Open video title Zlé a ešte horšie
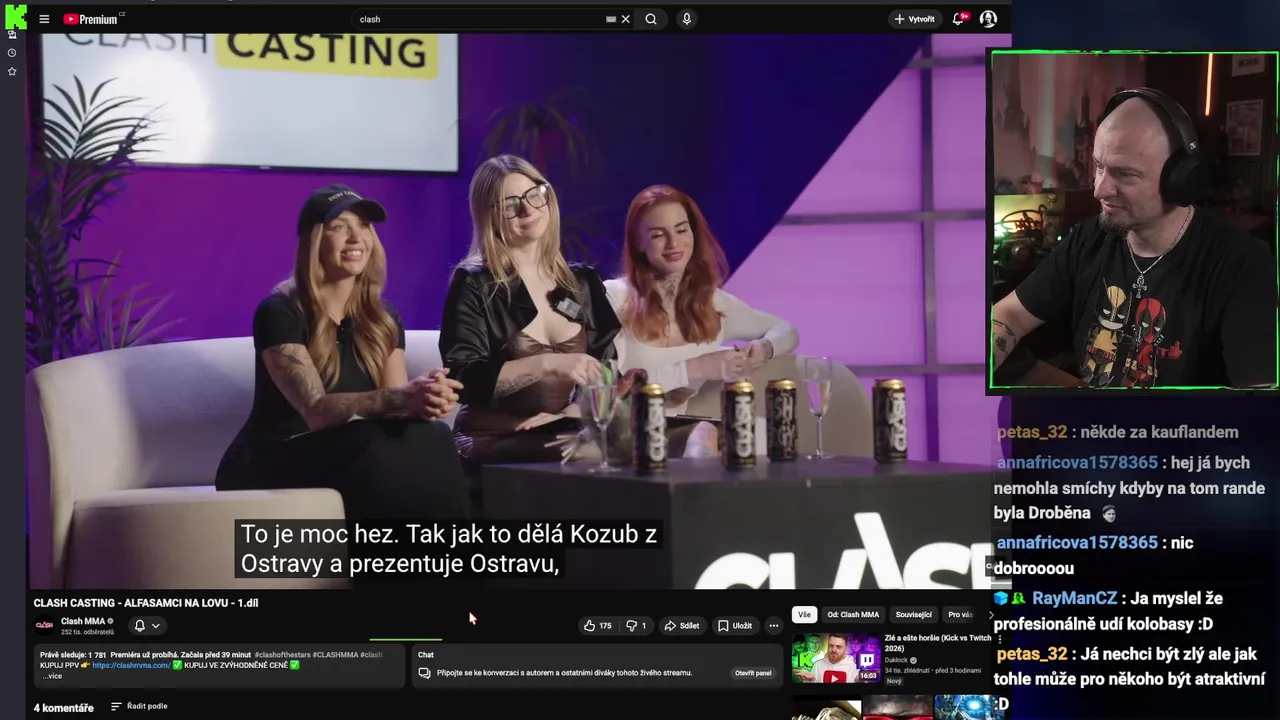Viewport: 1280px width, 720px height. click(937, 643)
